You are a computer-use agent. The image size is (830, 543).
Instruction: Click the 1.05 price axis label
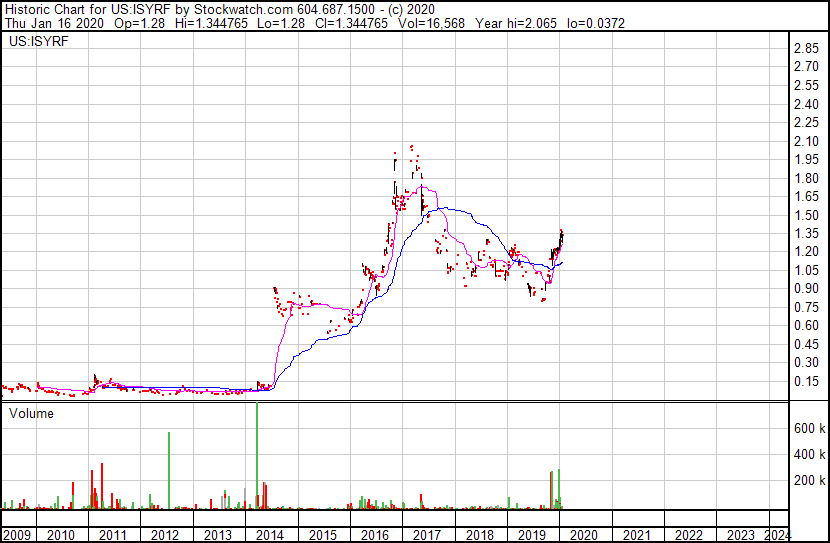[x=806, y=270]
